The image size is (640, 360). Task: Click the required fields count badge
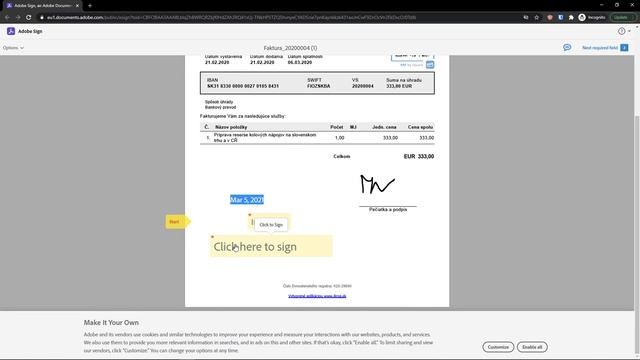[x=624, y=48]
